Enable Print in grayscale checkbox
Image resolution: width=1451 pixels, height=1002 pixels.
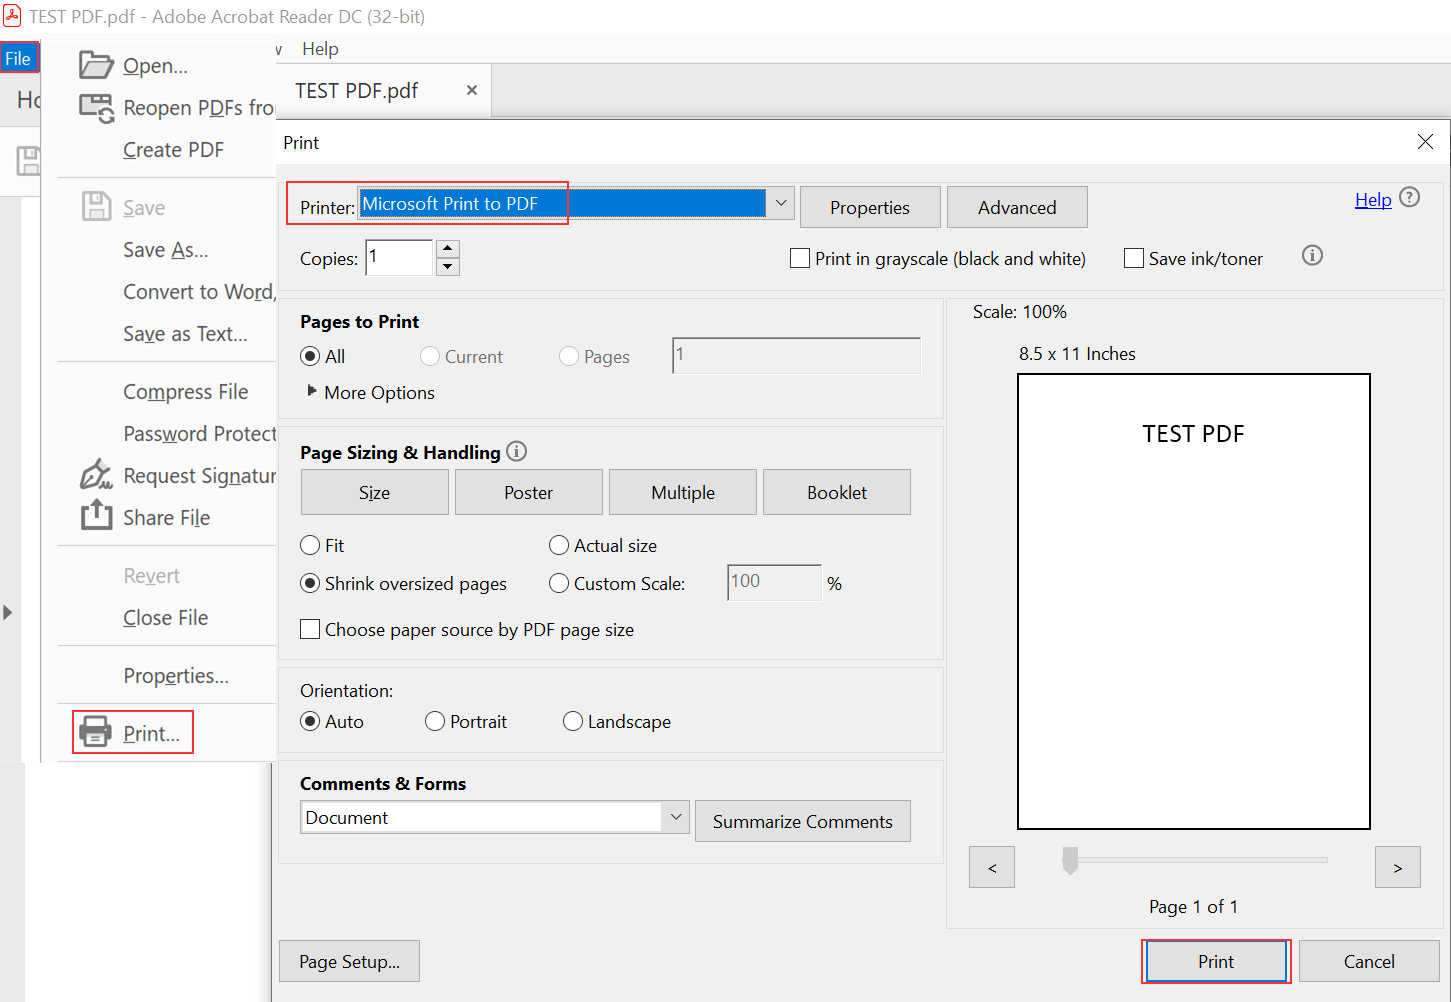[x=800, y=259]
